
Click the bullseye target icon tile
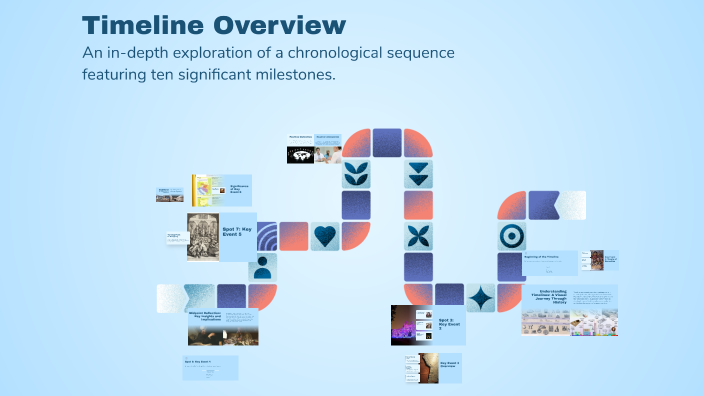(x=511, y=236)
